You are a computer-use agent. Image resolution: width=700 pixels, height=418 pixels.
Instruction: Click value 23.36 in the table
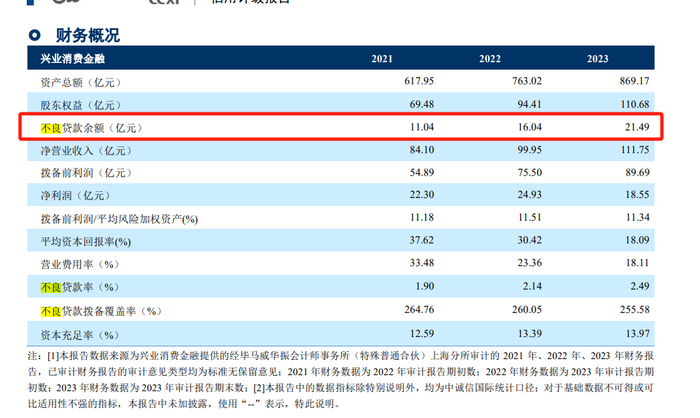pyautogui.click(x=529, y=263)
